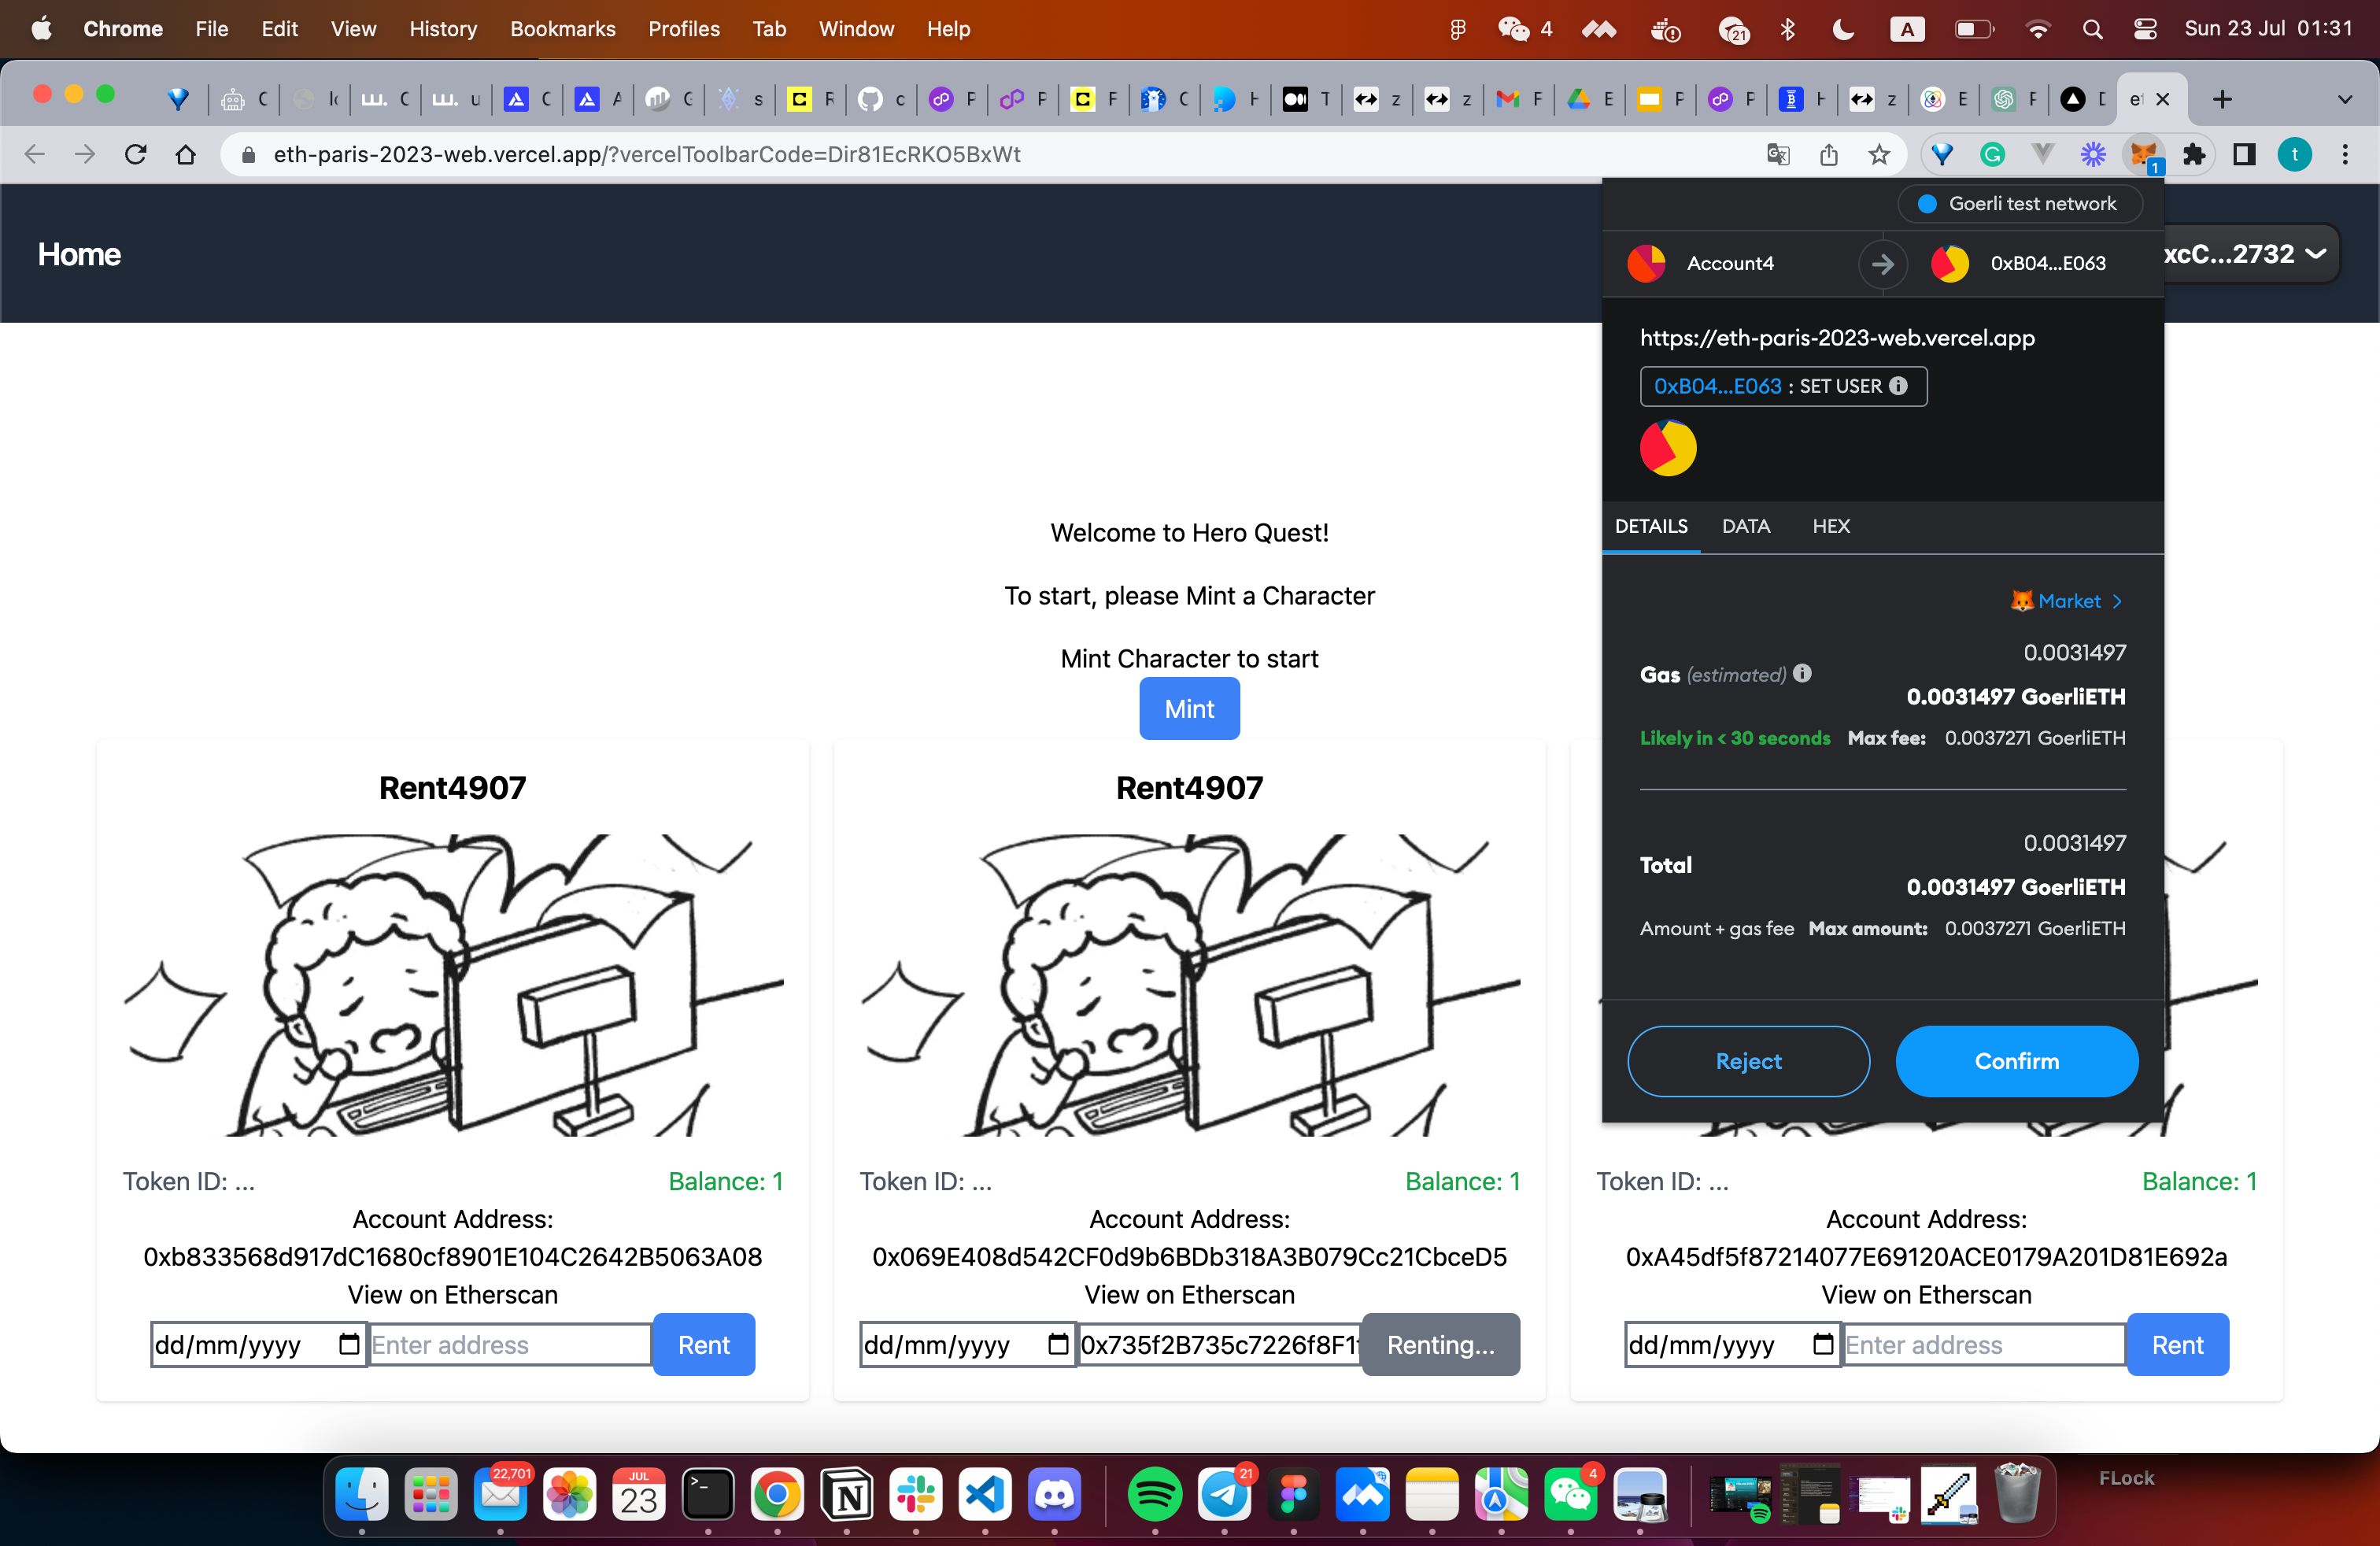Click the Home link in the header
The width and height of the screenshot is (2380, 1546).
(79, 254)
